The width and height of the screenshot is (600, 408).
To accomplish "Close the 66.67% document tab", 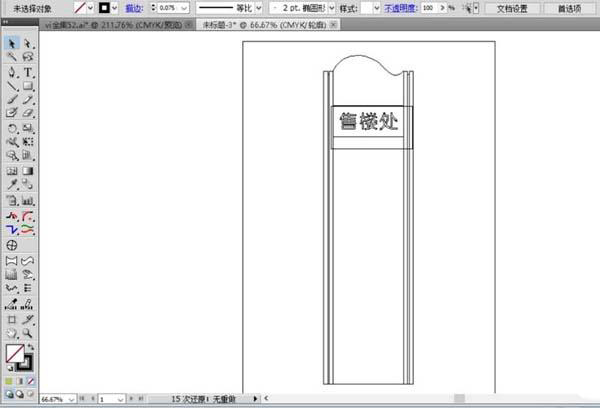I will 333,25.
